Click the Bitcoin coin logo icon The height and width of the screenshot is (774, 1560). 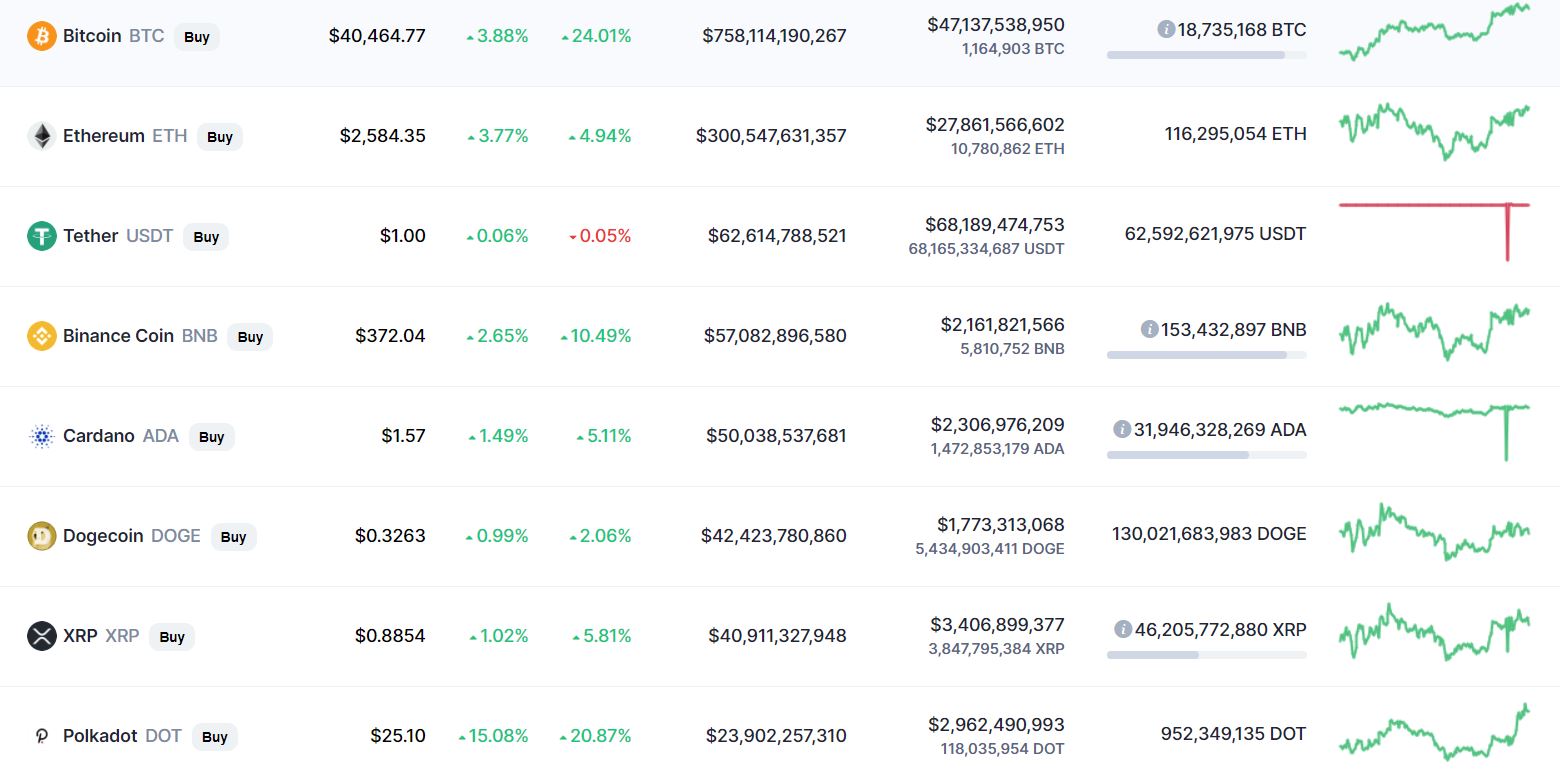click(x=42, y=36)
